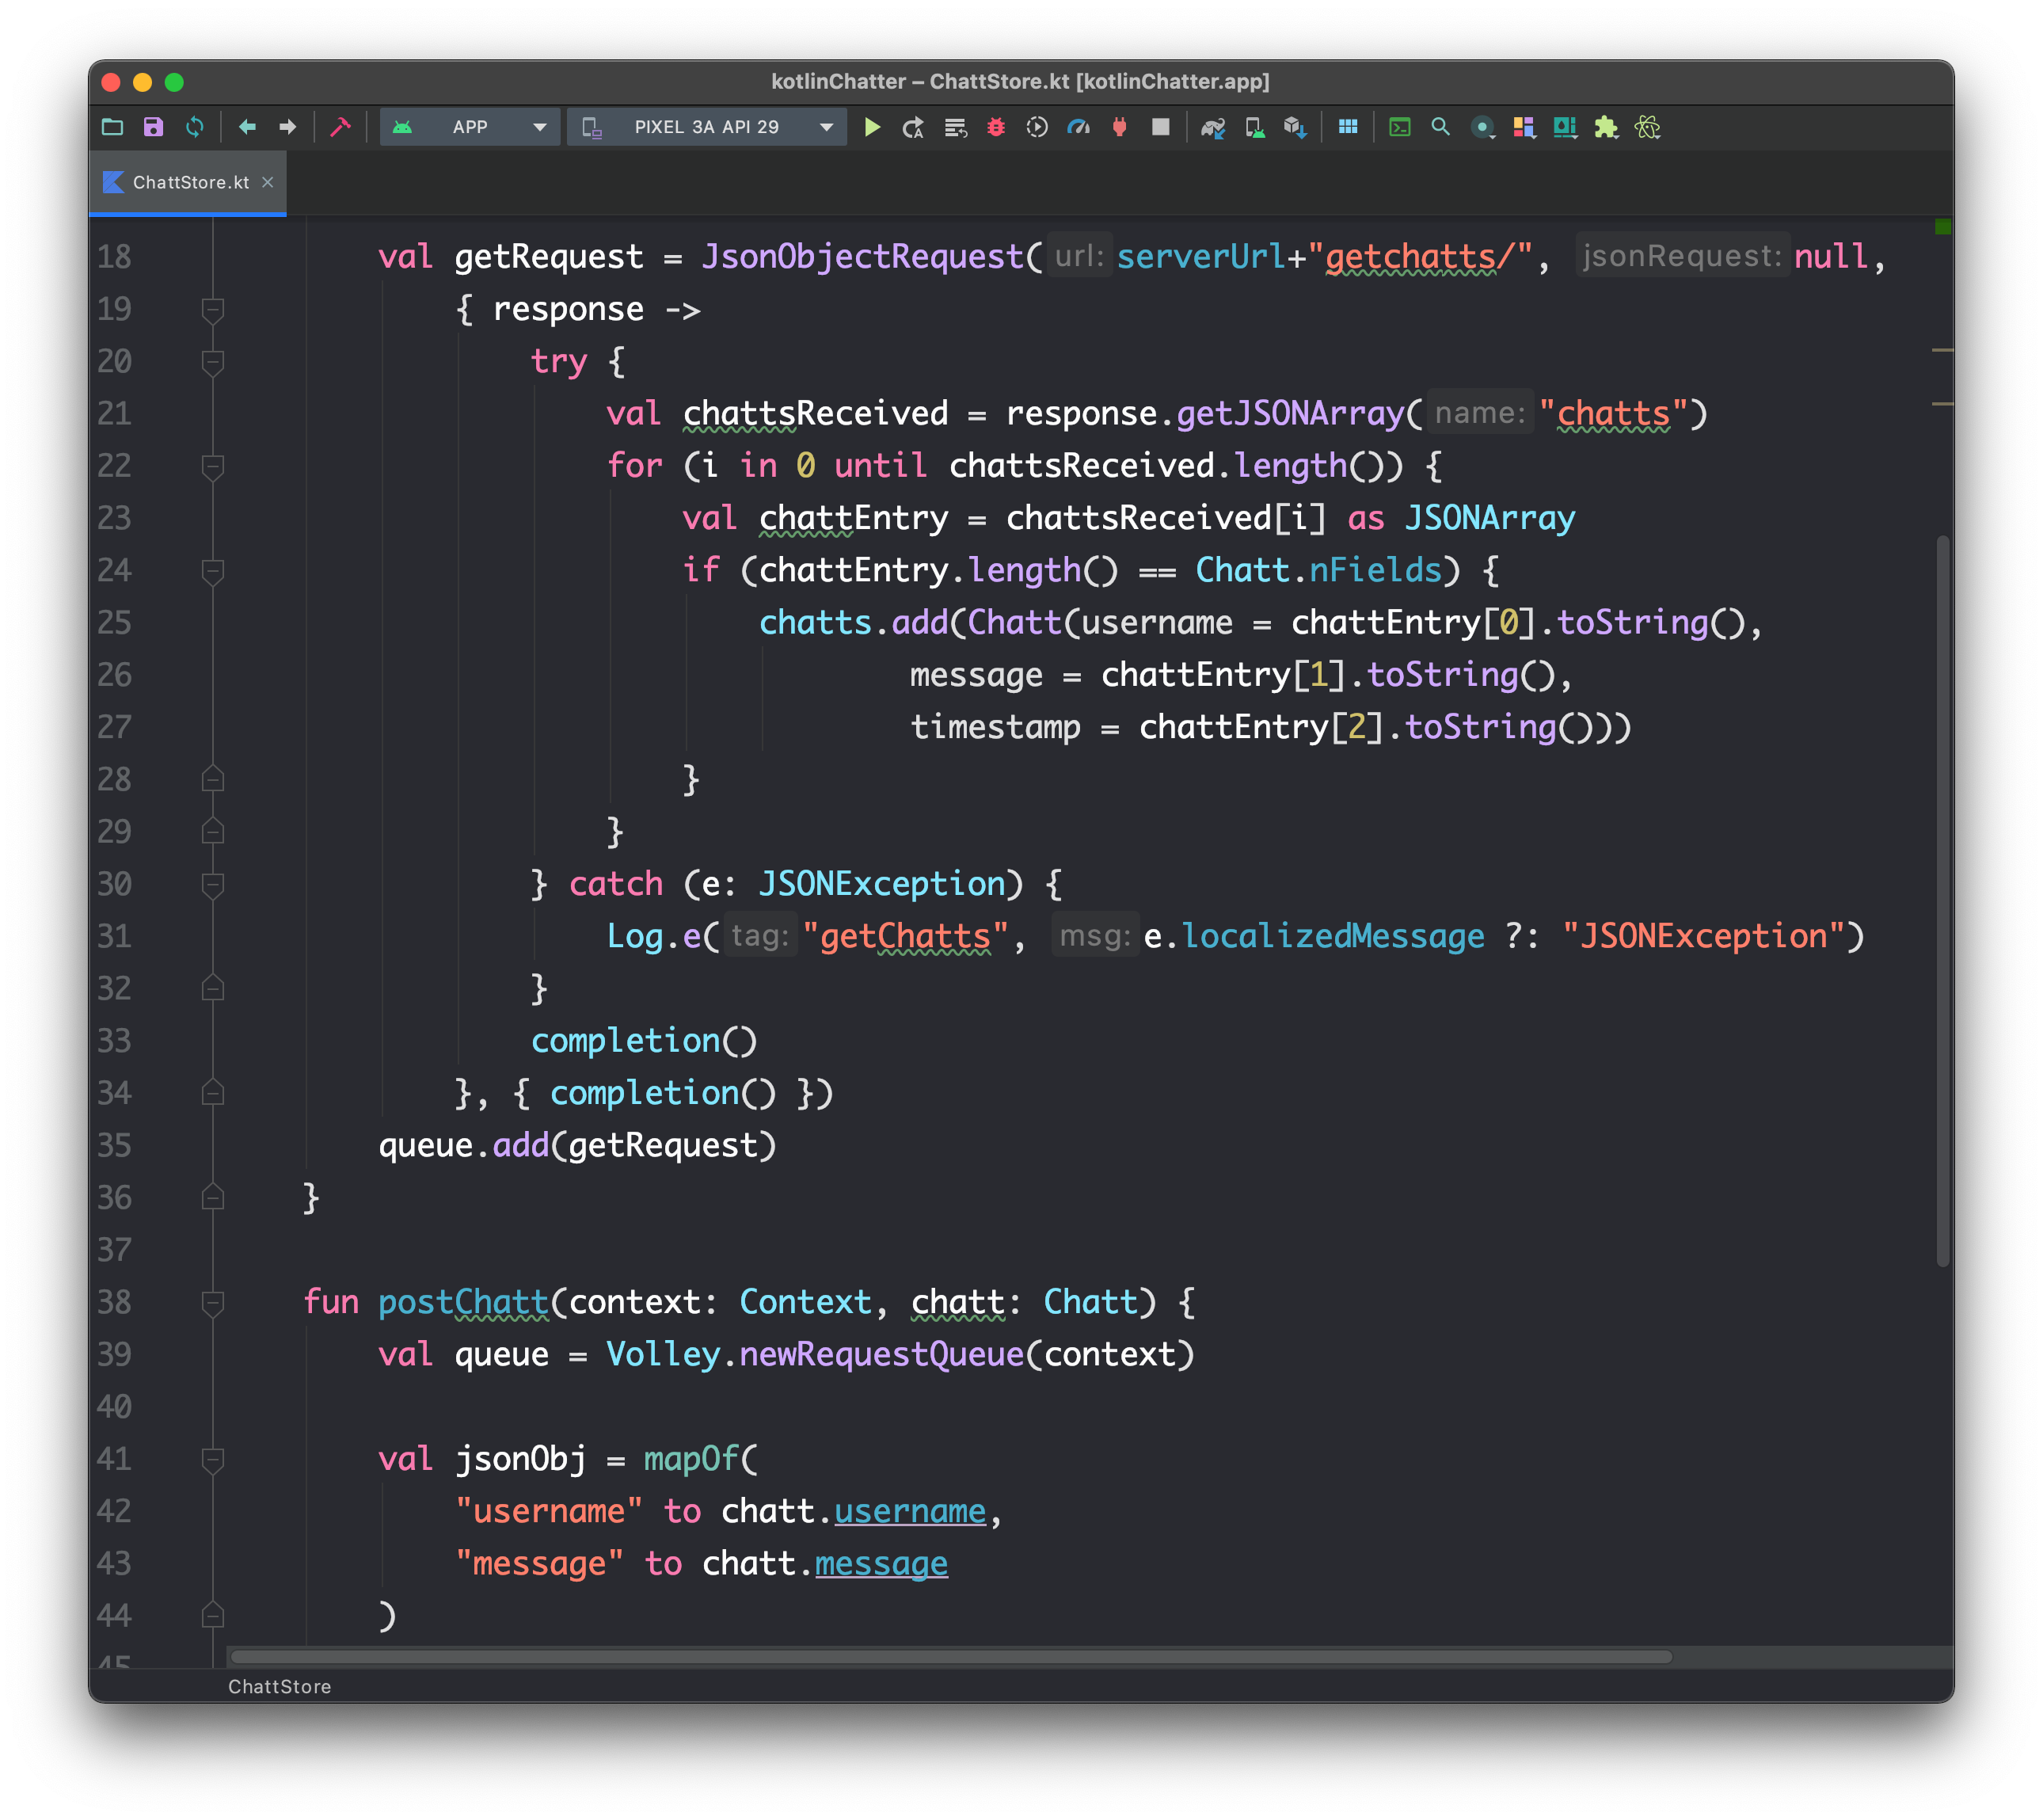This screenshot has width=2043, height=1820.
Task: Switch to the ChattStore.kt editor tab
Action: 189,182
